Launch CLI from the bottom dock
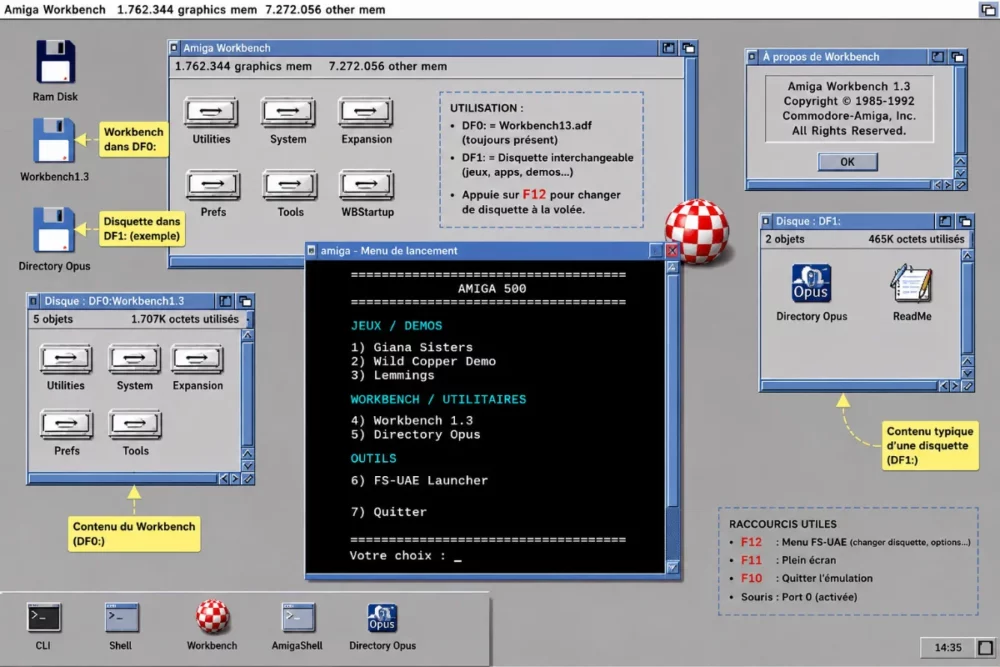This screenshot has width=1000, height=667. click(x=44, y=617)
